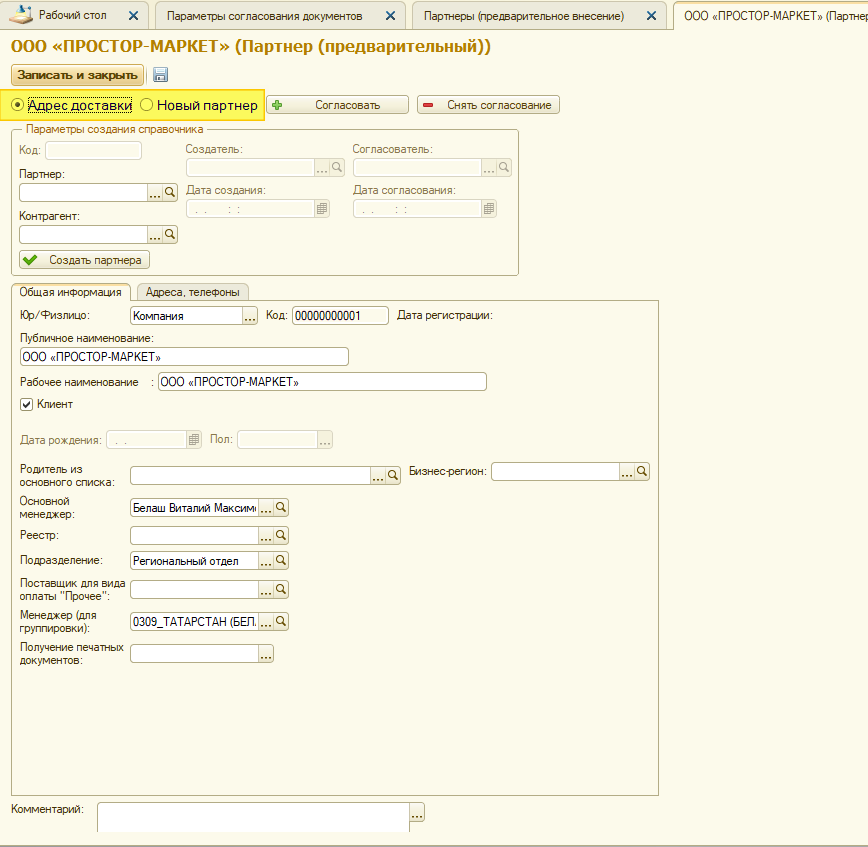Select the Новый партнер radio option
868x847 pixels.
pyautogui.click(x=147, y=105)
